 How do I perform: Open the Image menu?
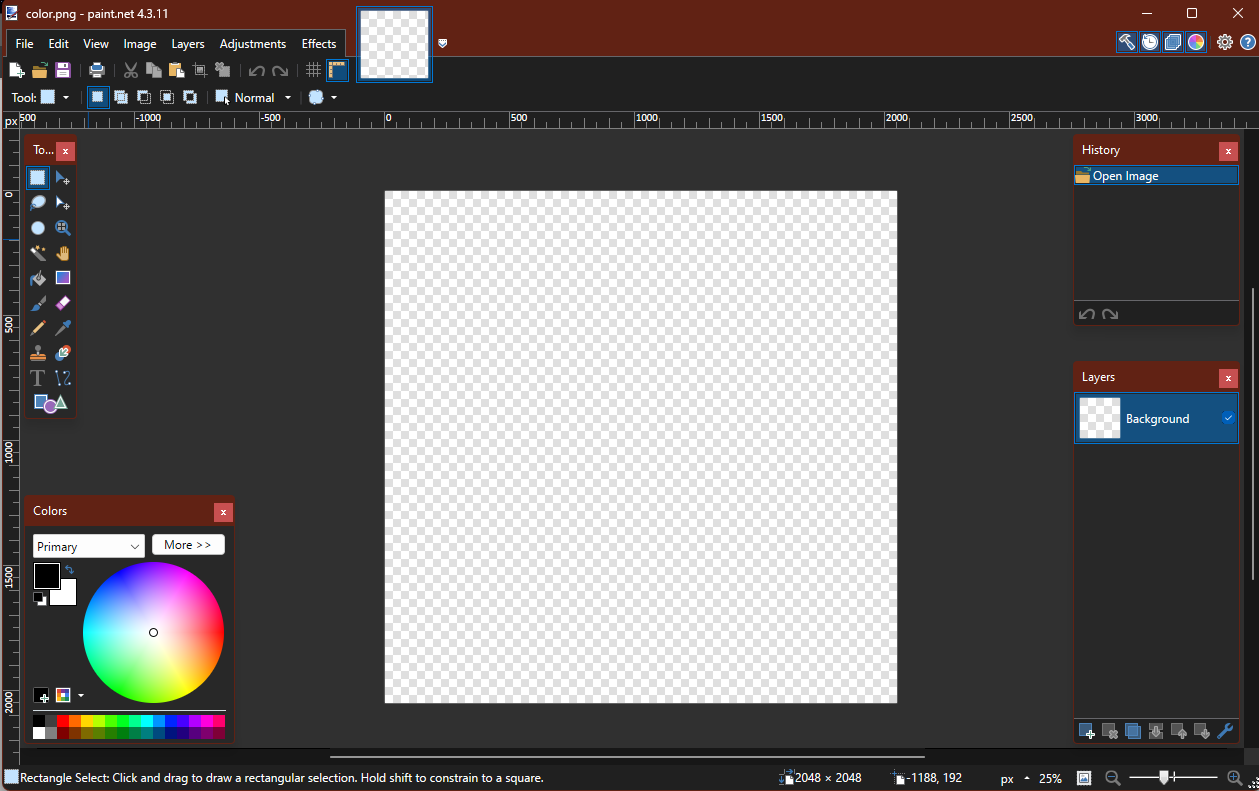tap(140, 44)
